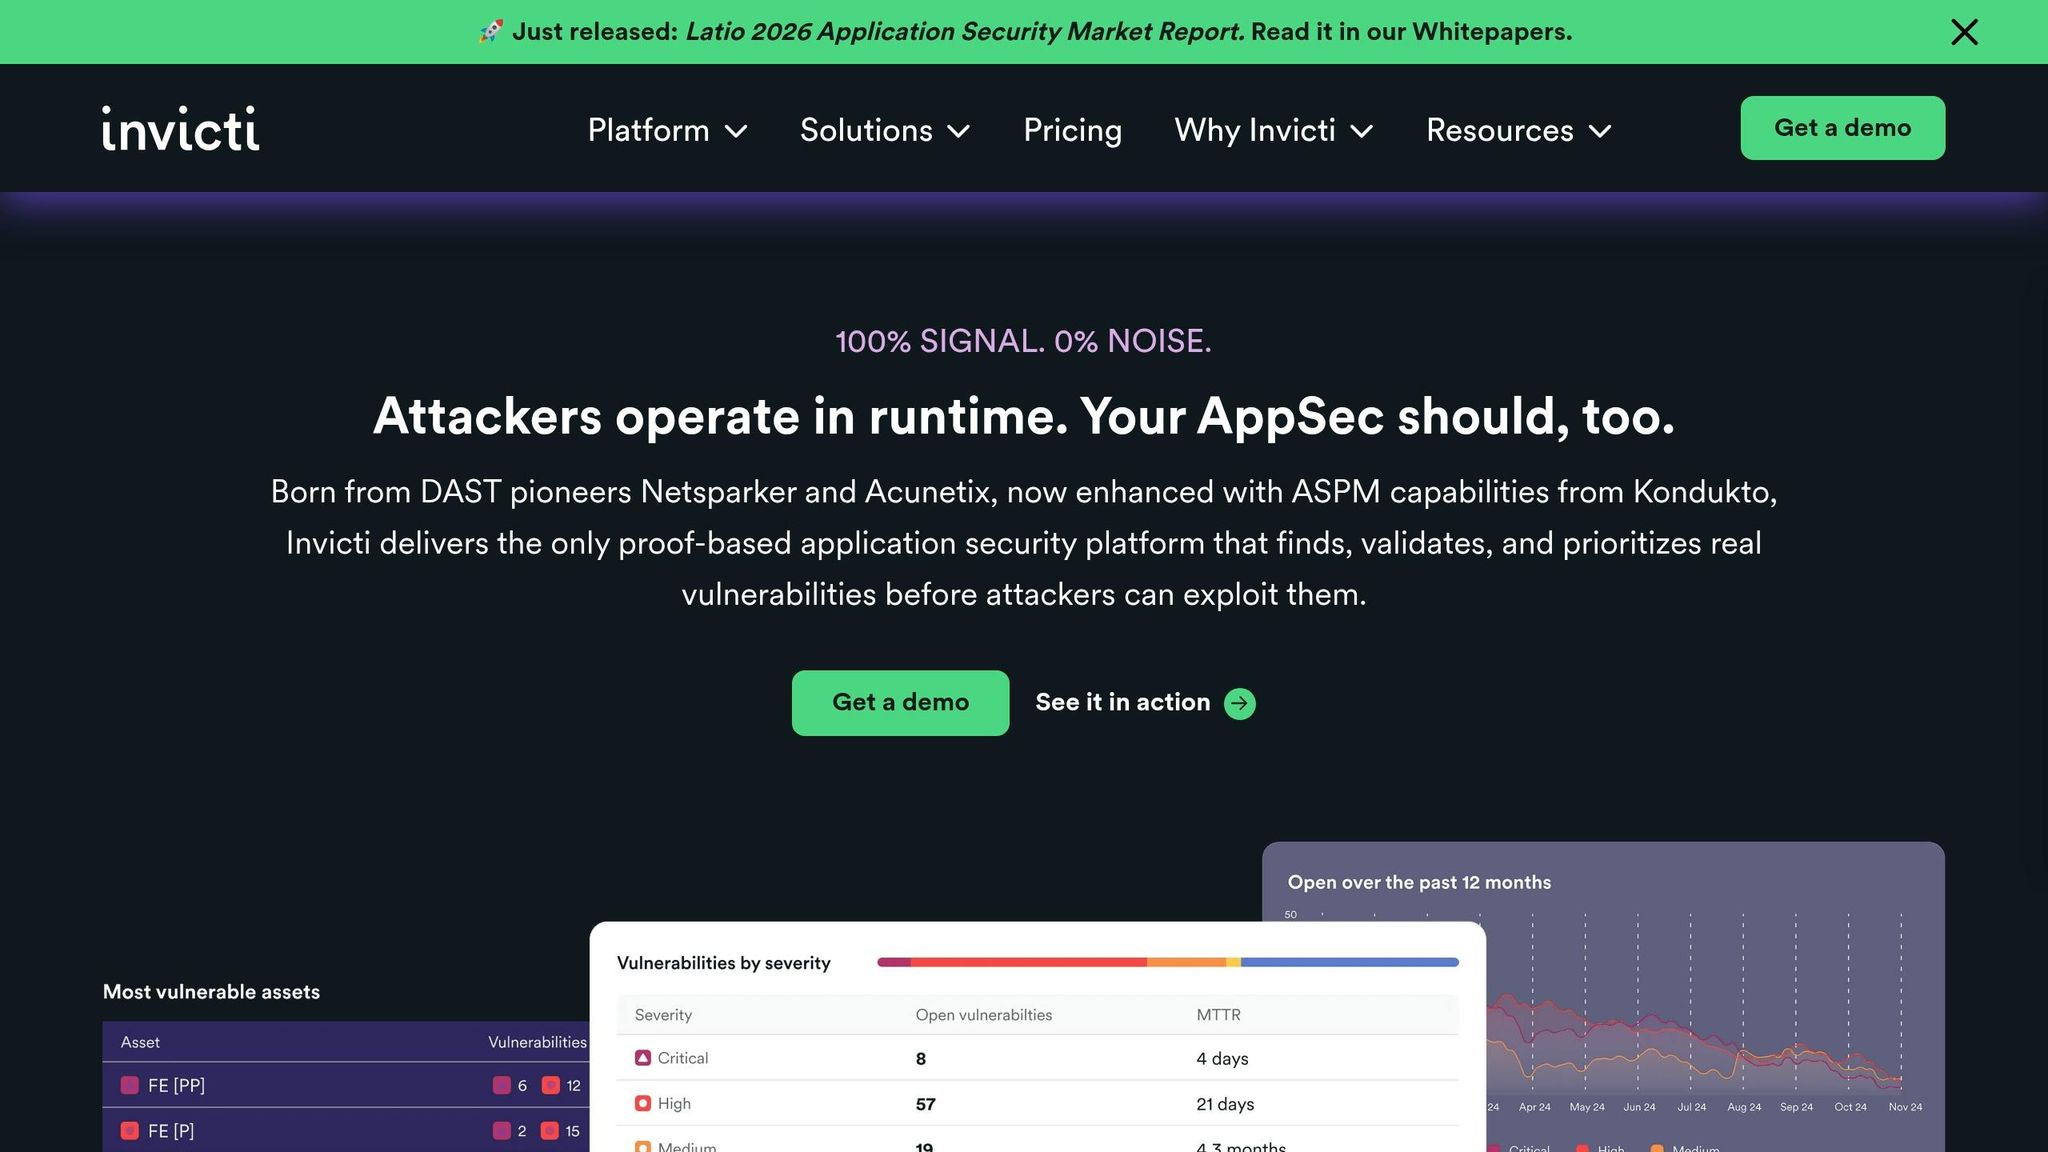
Task: Go to the Pricing page
Action: [1072, 130]
